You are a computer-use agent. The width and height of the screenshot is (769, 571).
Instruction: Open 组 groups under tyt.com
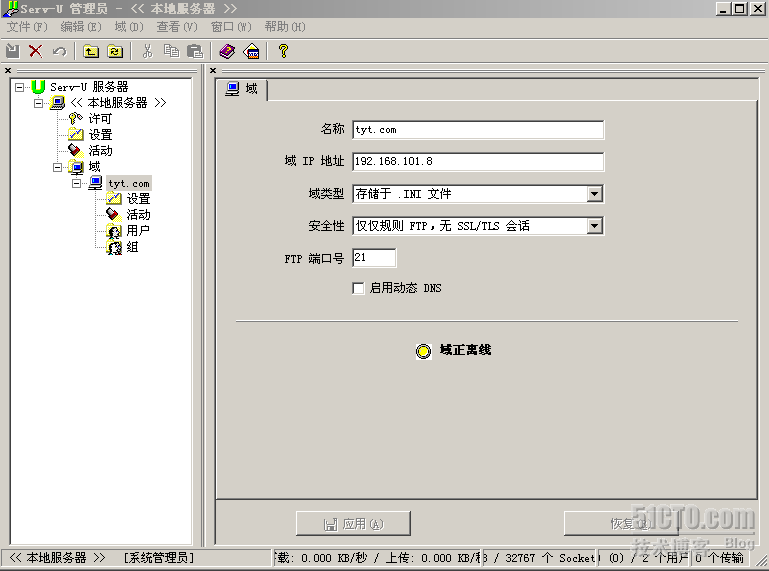point(132,247)
